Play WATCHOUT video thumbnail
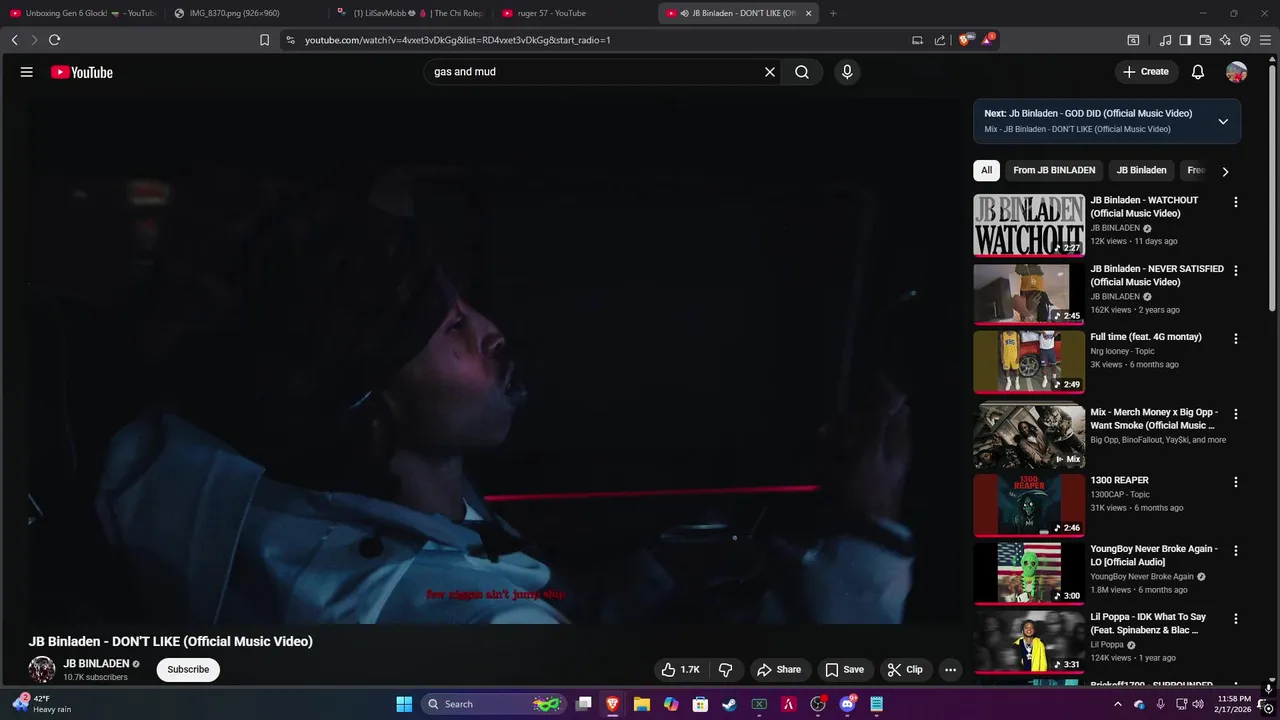The width and height of the screenshot is (1280, 720). point(1029,225)
